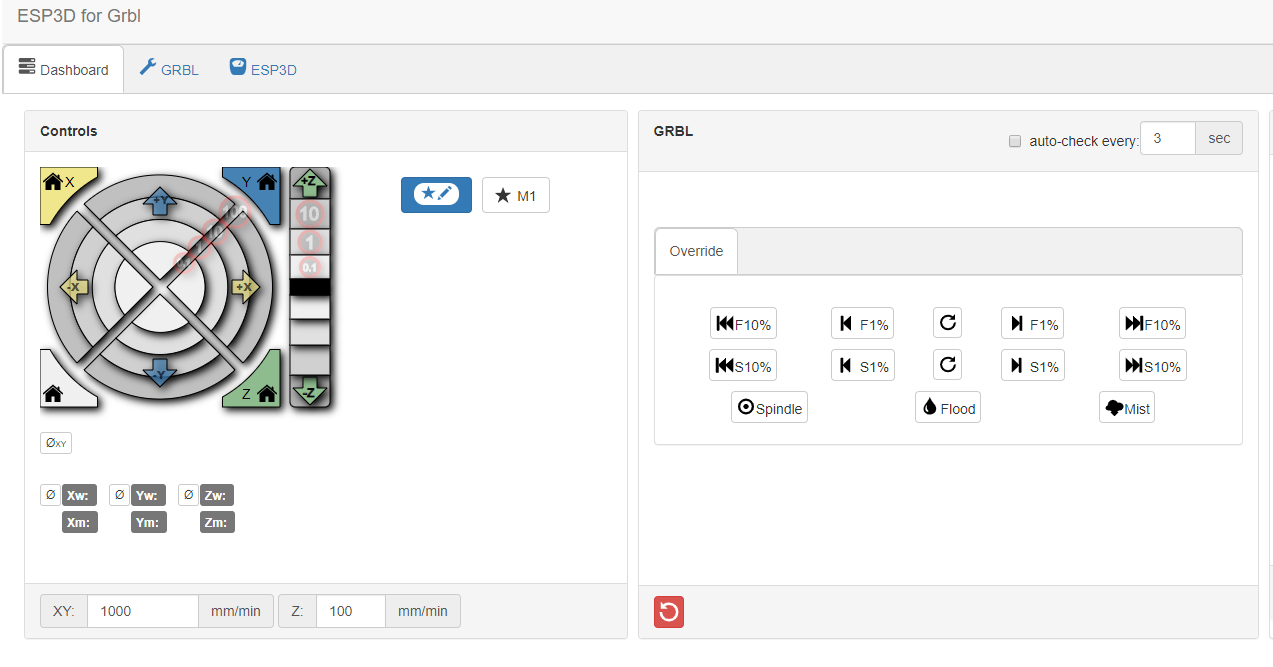The image size is (1273, 667).
Task: Decrease feed override by 10%
Action: coord(743,322)
